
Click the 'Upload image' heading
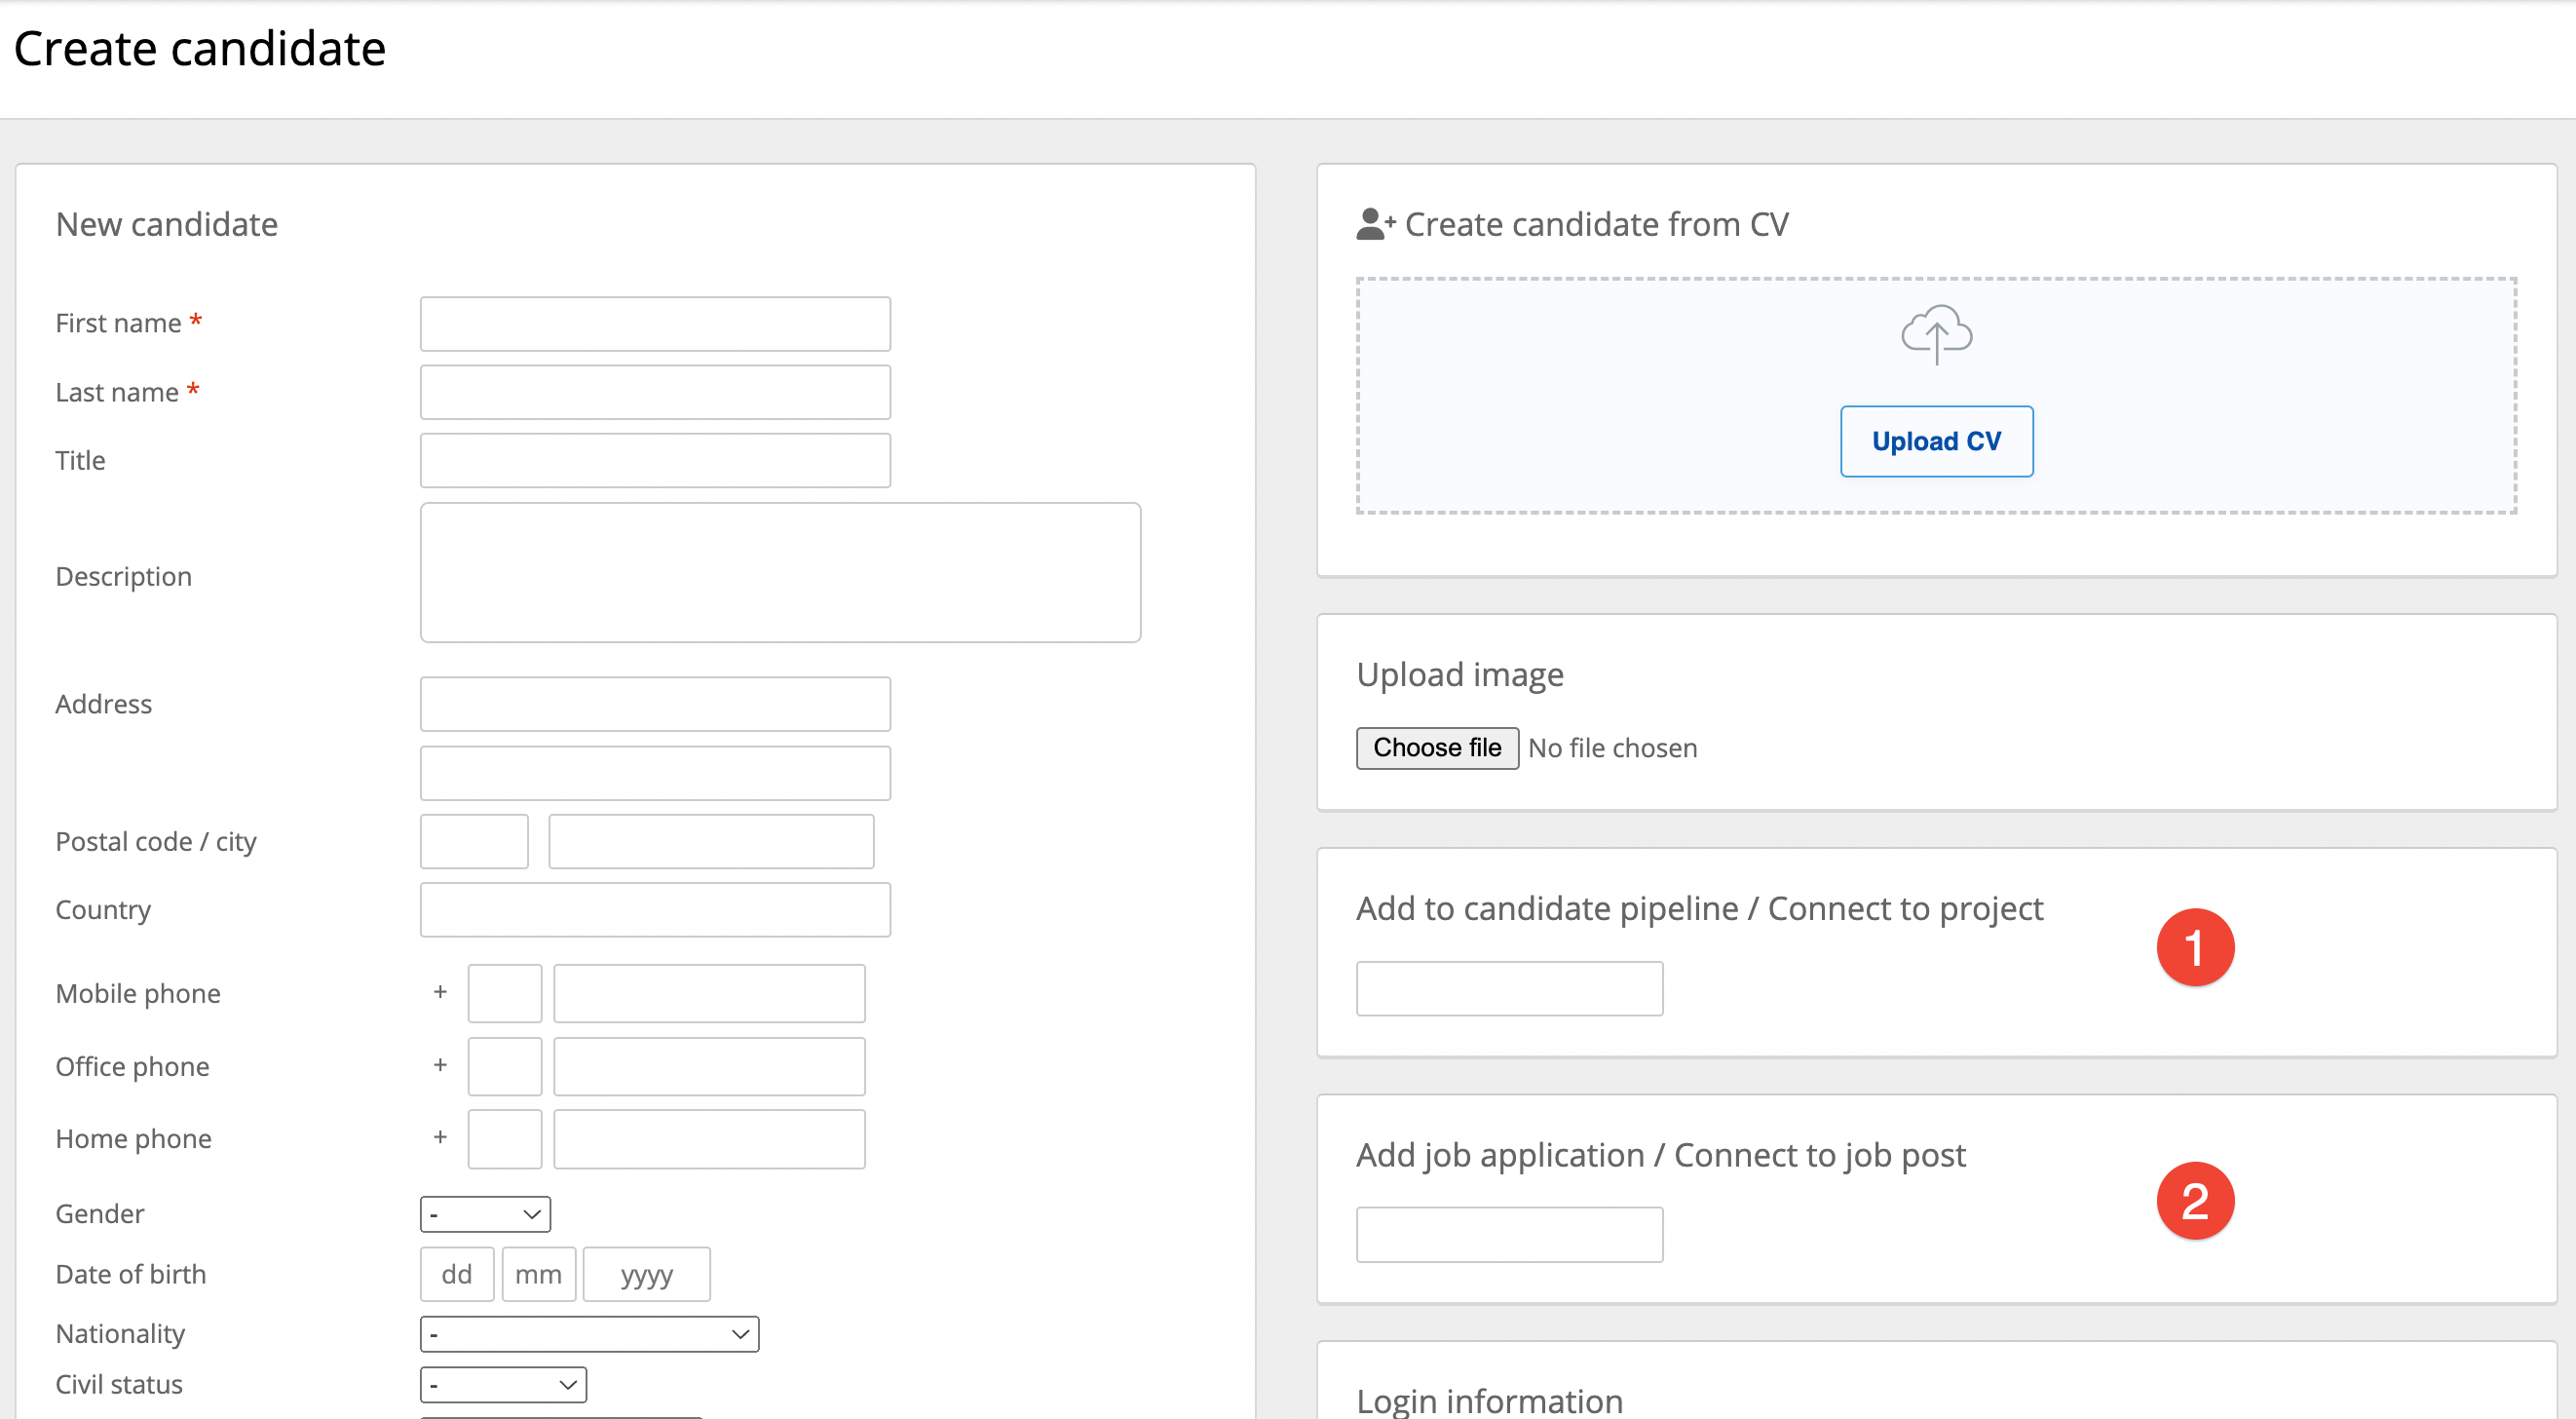coord(1460,675)
